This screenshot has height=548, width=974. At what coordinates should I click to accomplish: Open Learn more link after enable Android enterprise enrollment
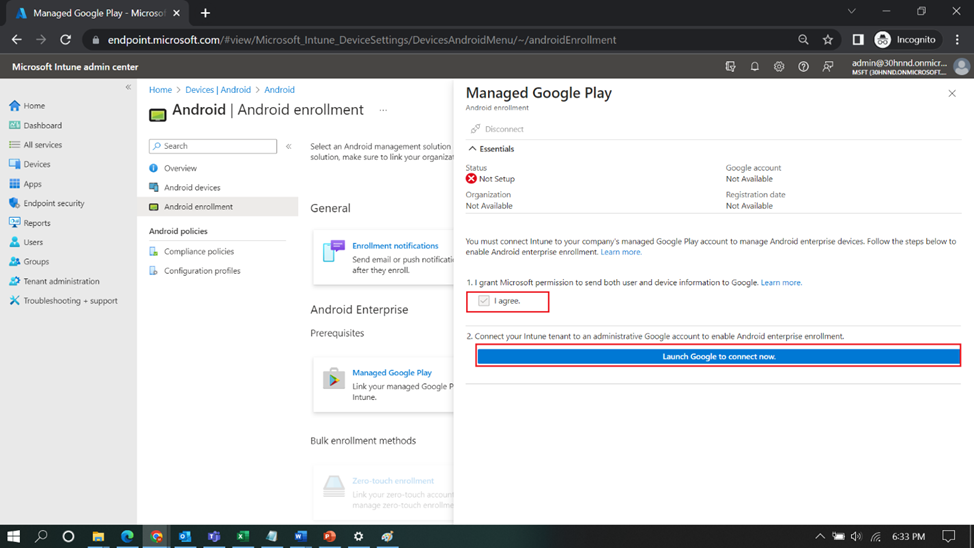click(x=621, y=252)
